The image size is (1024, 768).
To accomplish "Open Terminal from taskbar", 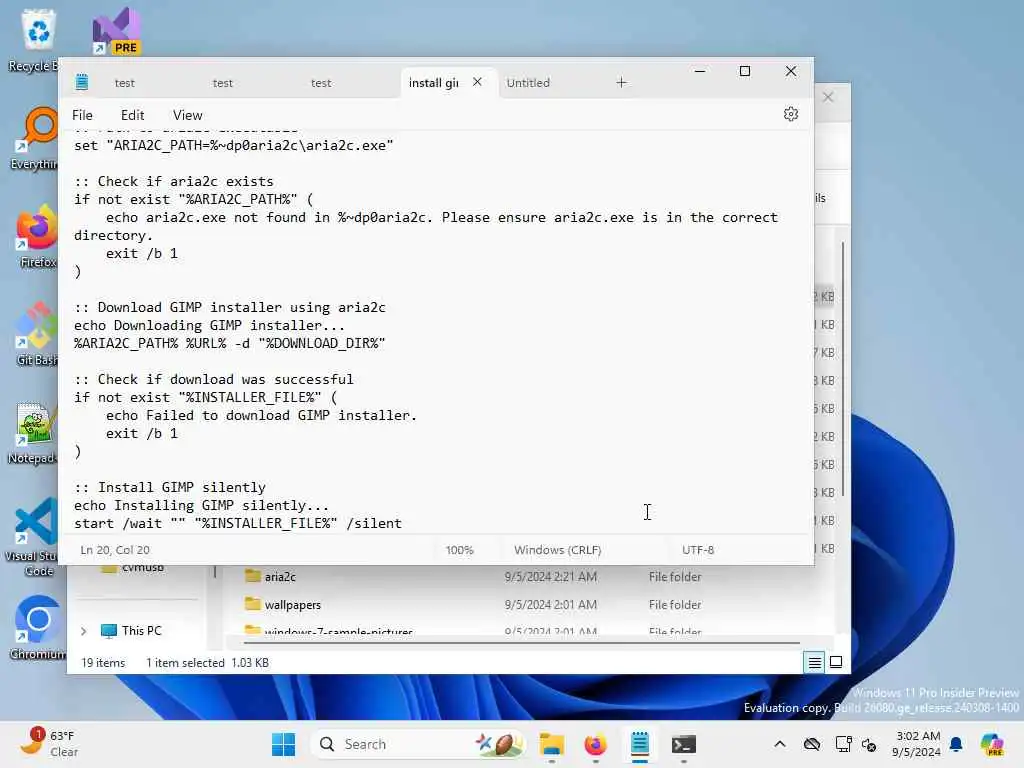I will point(684,744).
